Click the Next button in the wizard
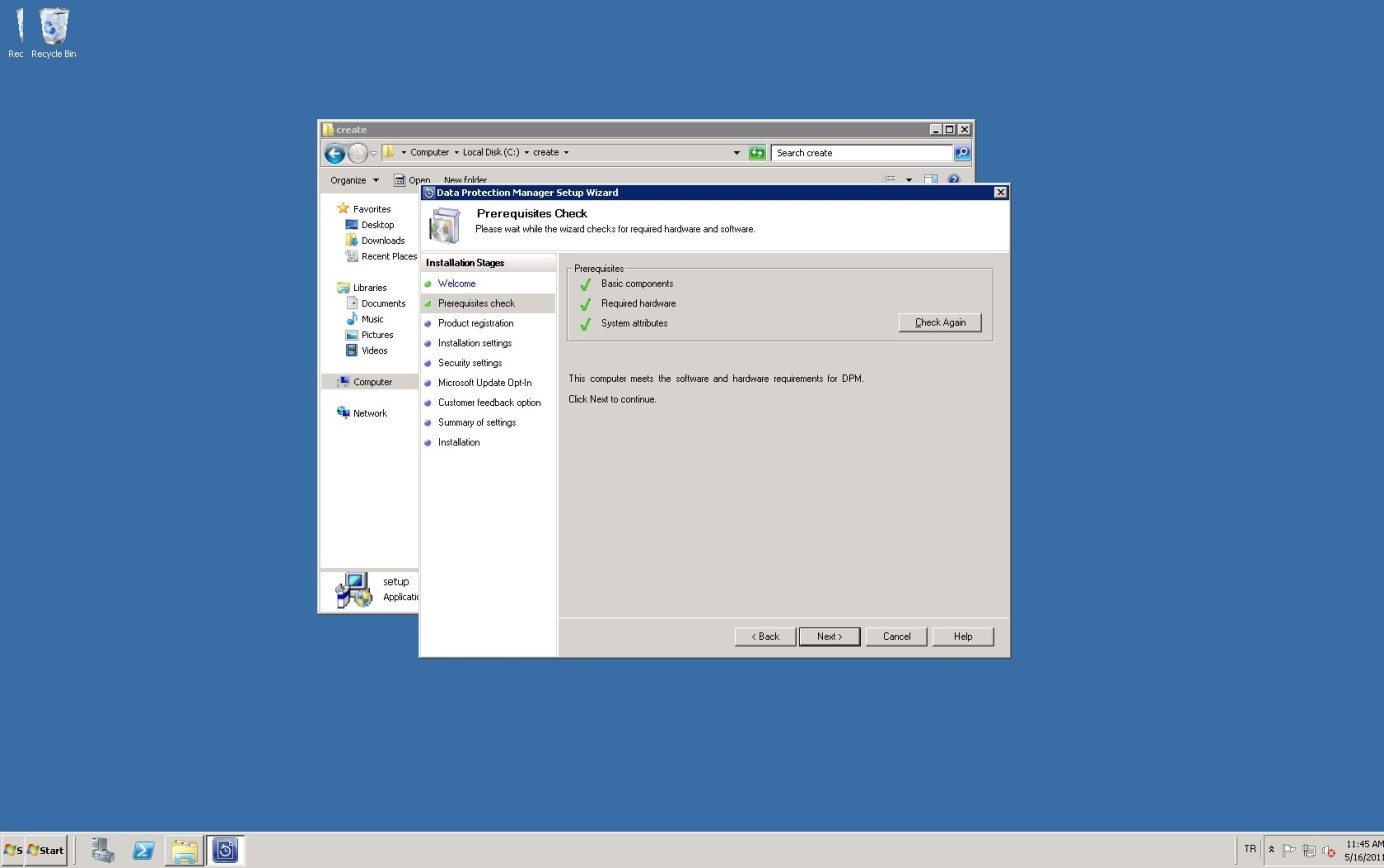The image size is (1384, 868). coord(829,636)
